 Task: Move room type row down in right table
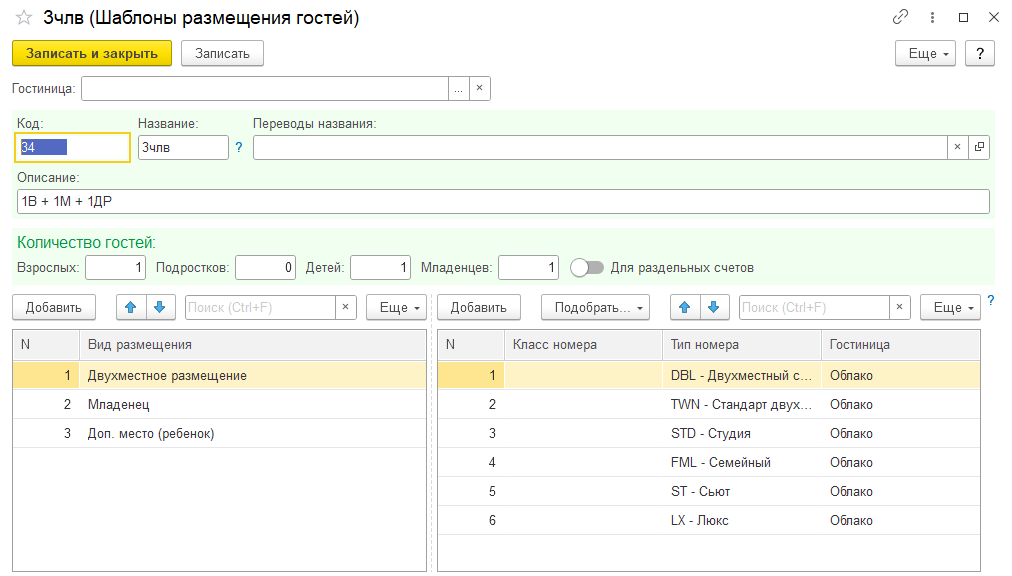pyautogui.click(x=713, y=307)
